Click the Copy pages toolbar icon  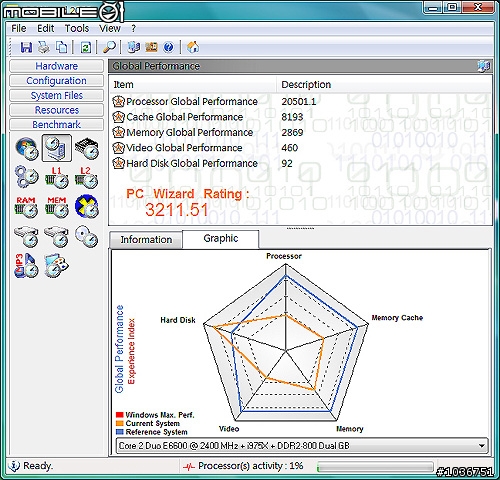(61, 47)
